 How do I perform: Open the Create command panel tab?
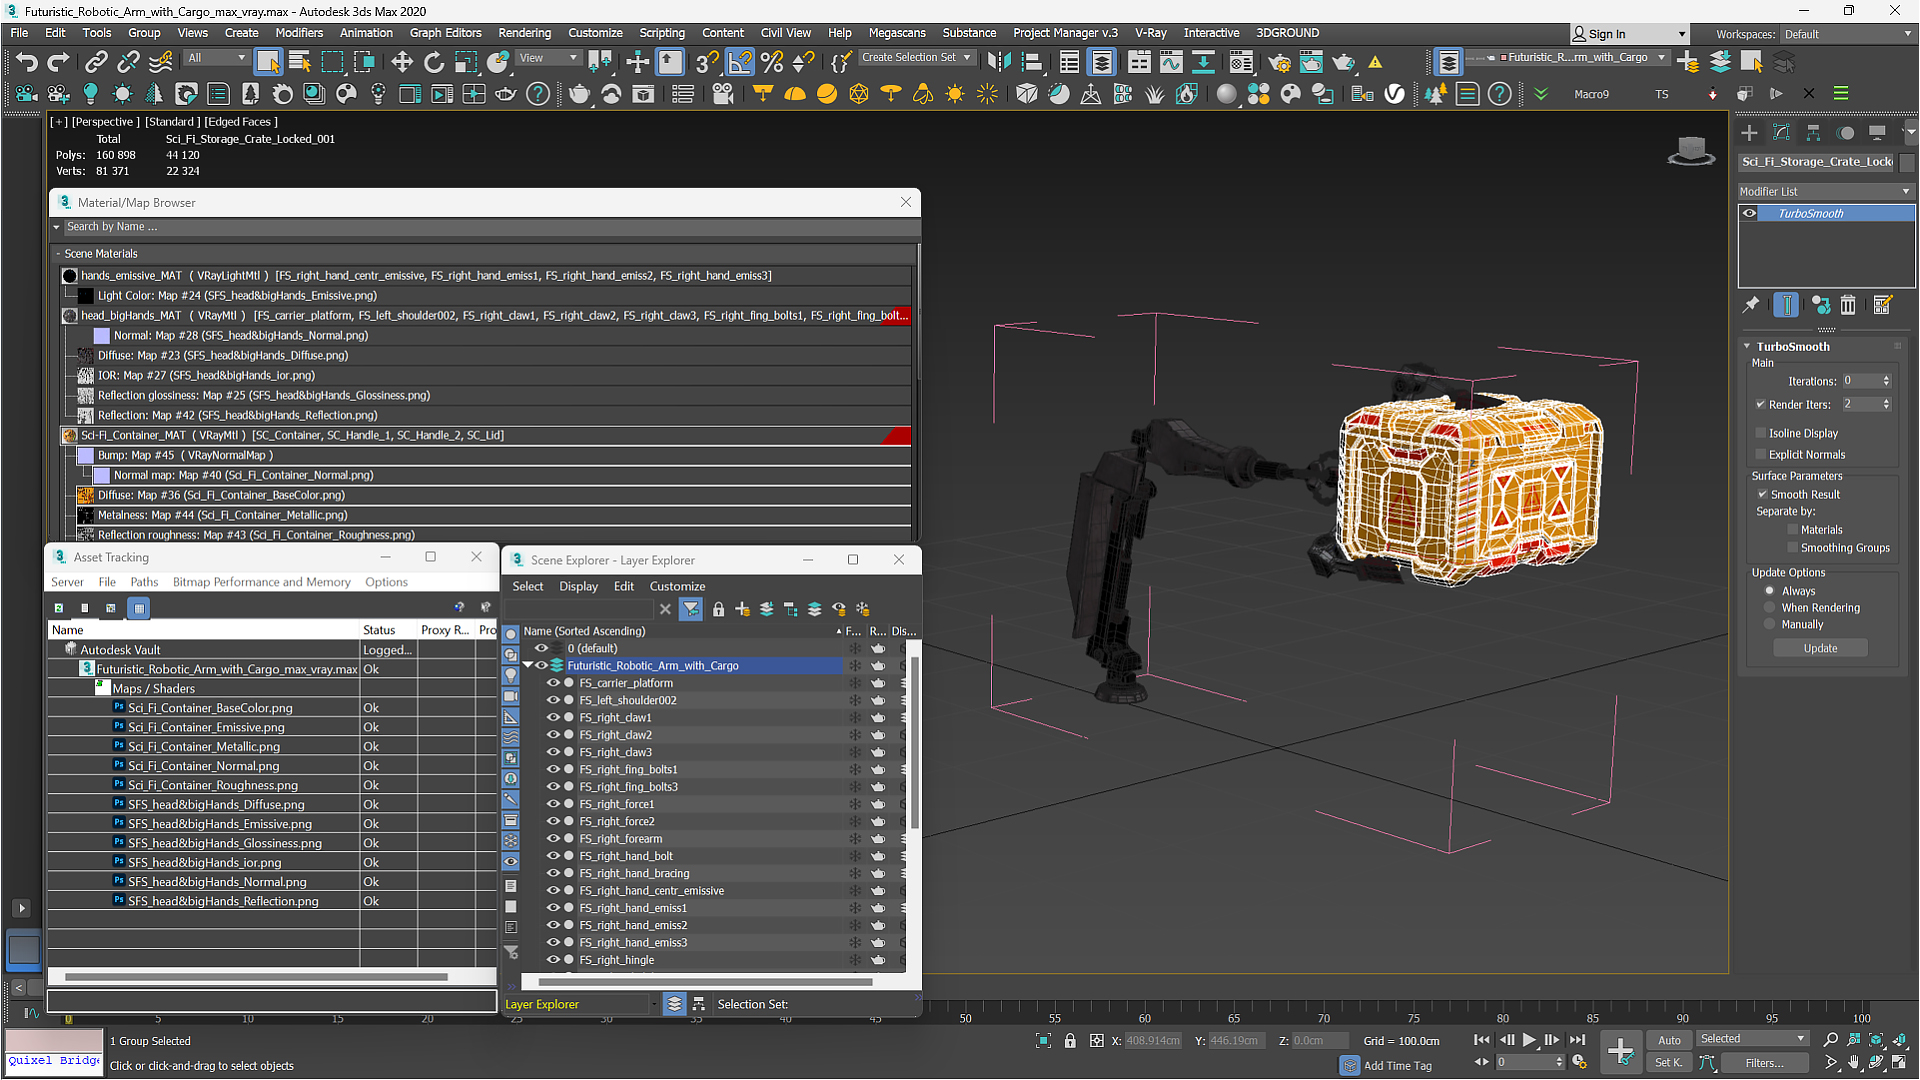pos(1749,132)
